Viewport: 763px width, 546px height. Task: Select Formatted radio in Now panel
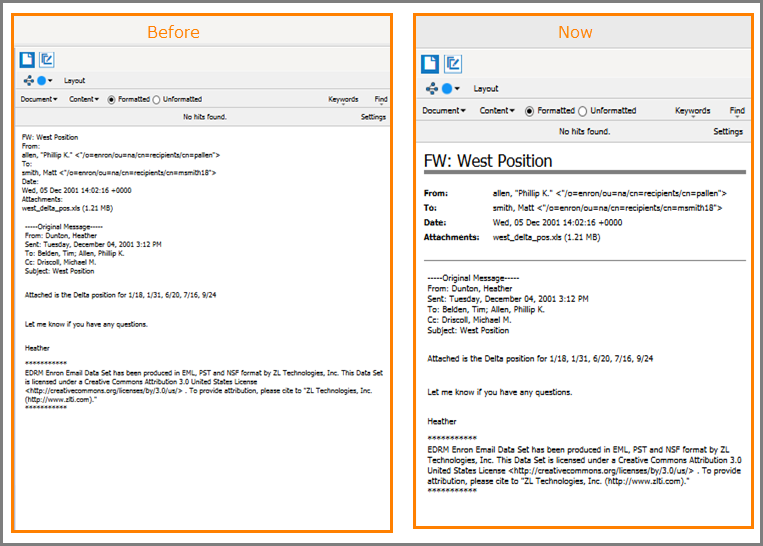point(529,111)
